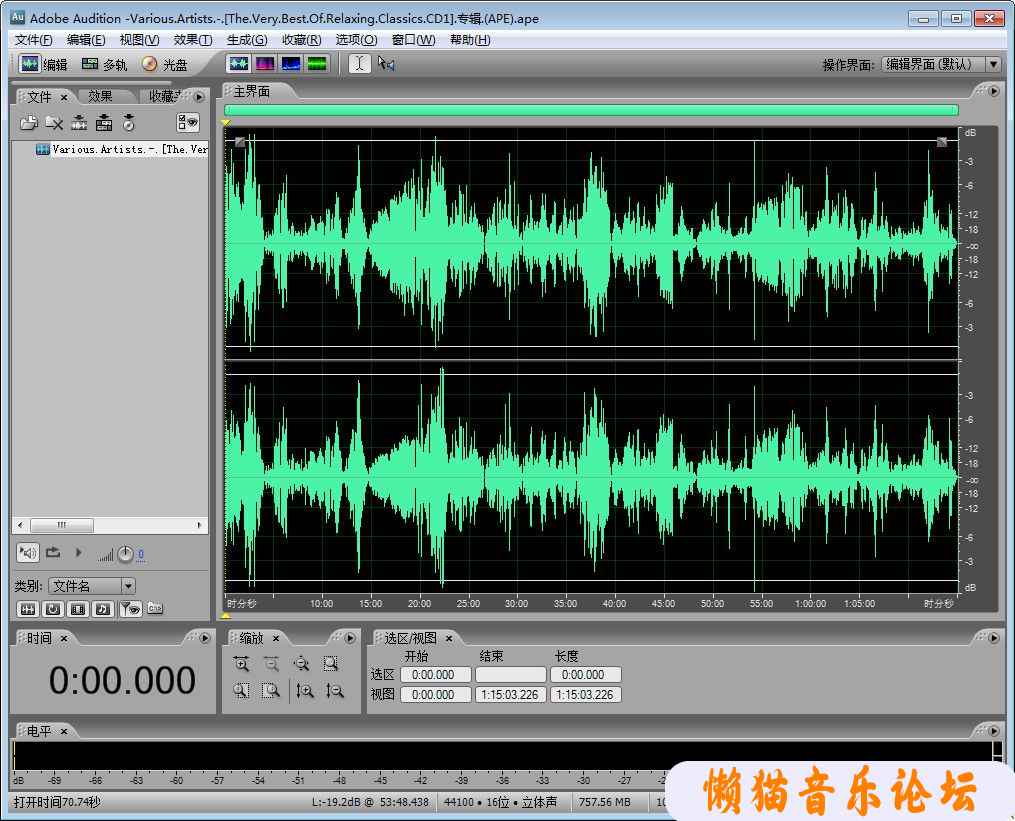Toggle show audio files filter button

pos(28,609)
